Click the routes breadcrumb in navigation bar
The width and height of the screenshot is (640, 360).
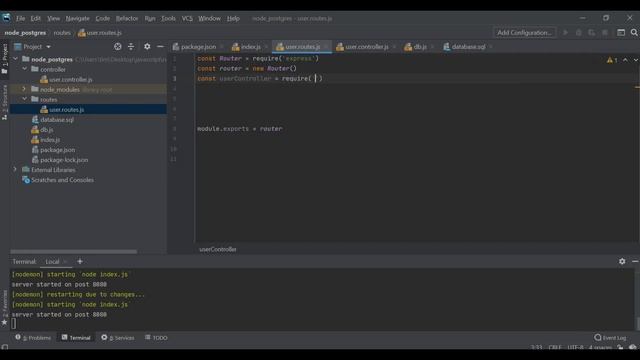tap(62, 33)
